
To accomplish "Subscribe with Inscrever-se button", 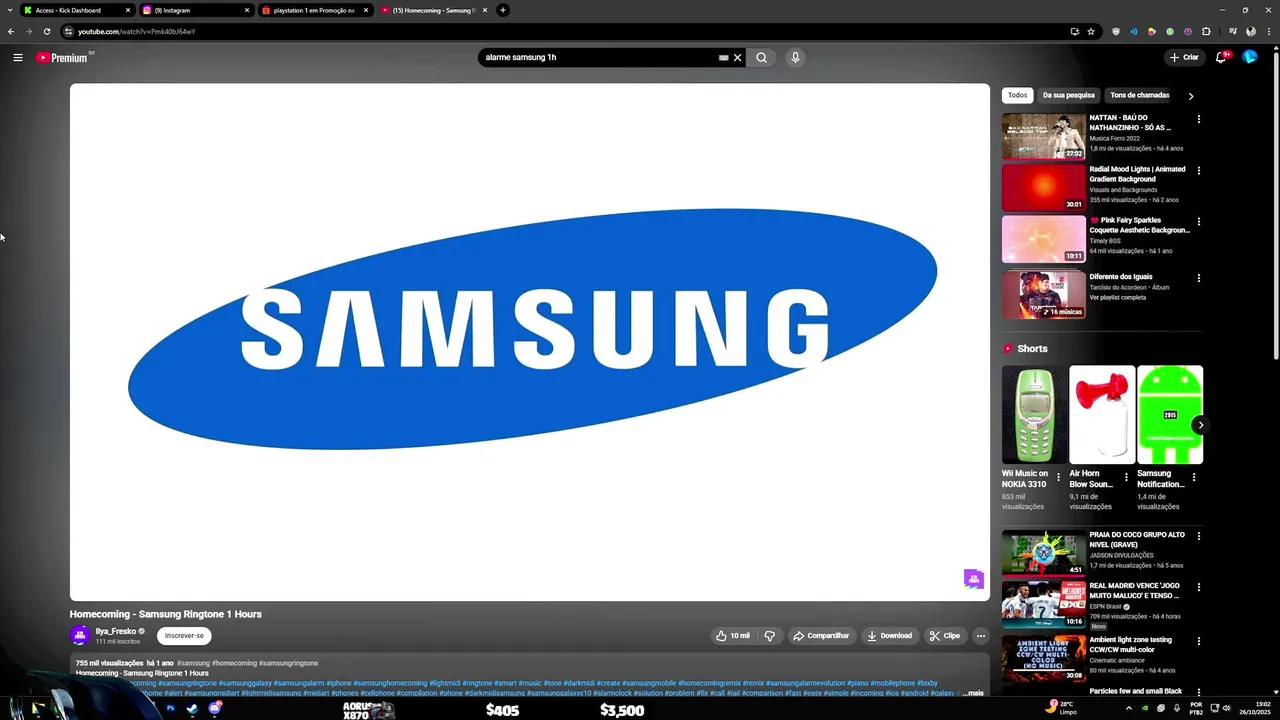I will [x=184, y=635].
